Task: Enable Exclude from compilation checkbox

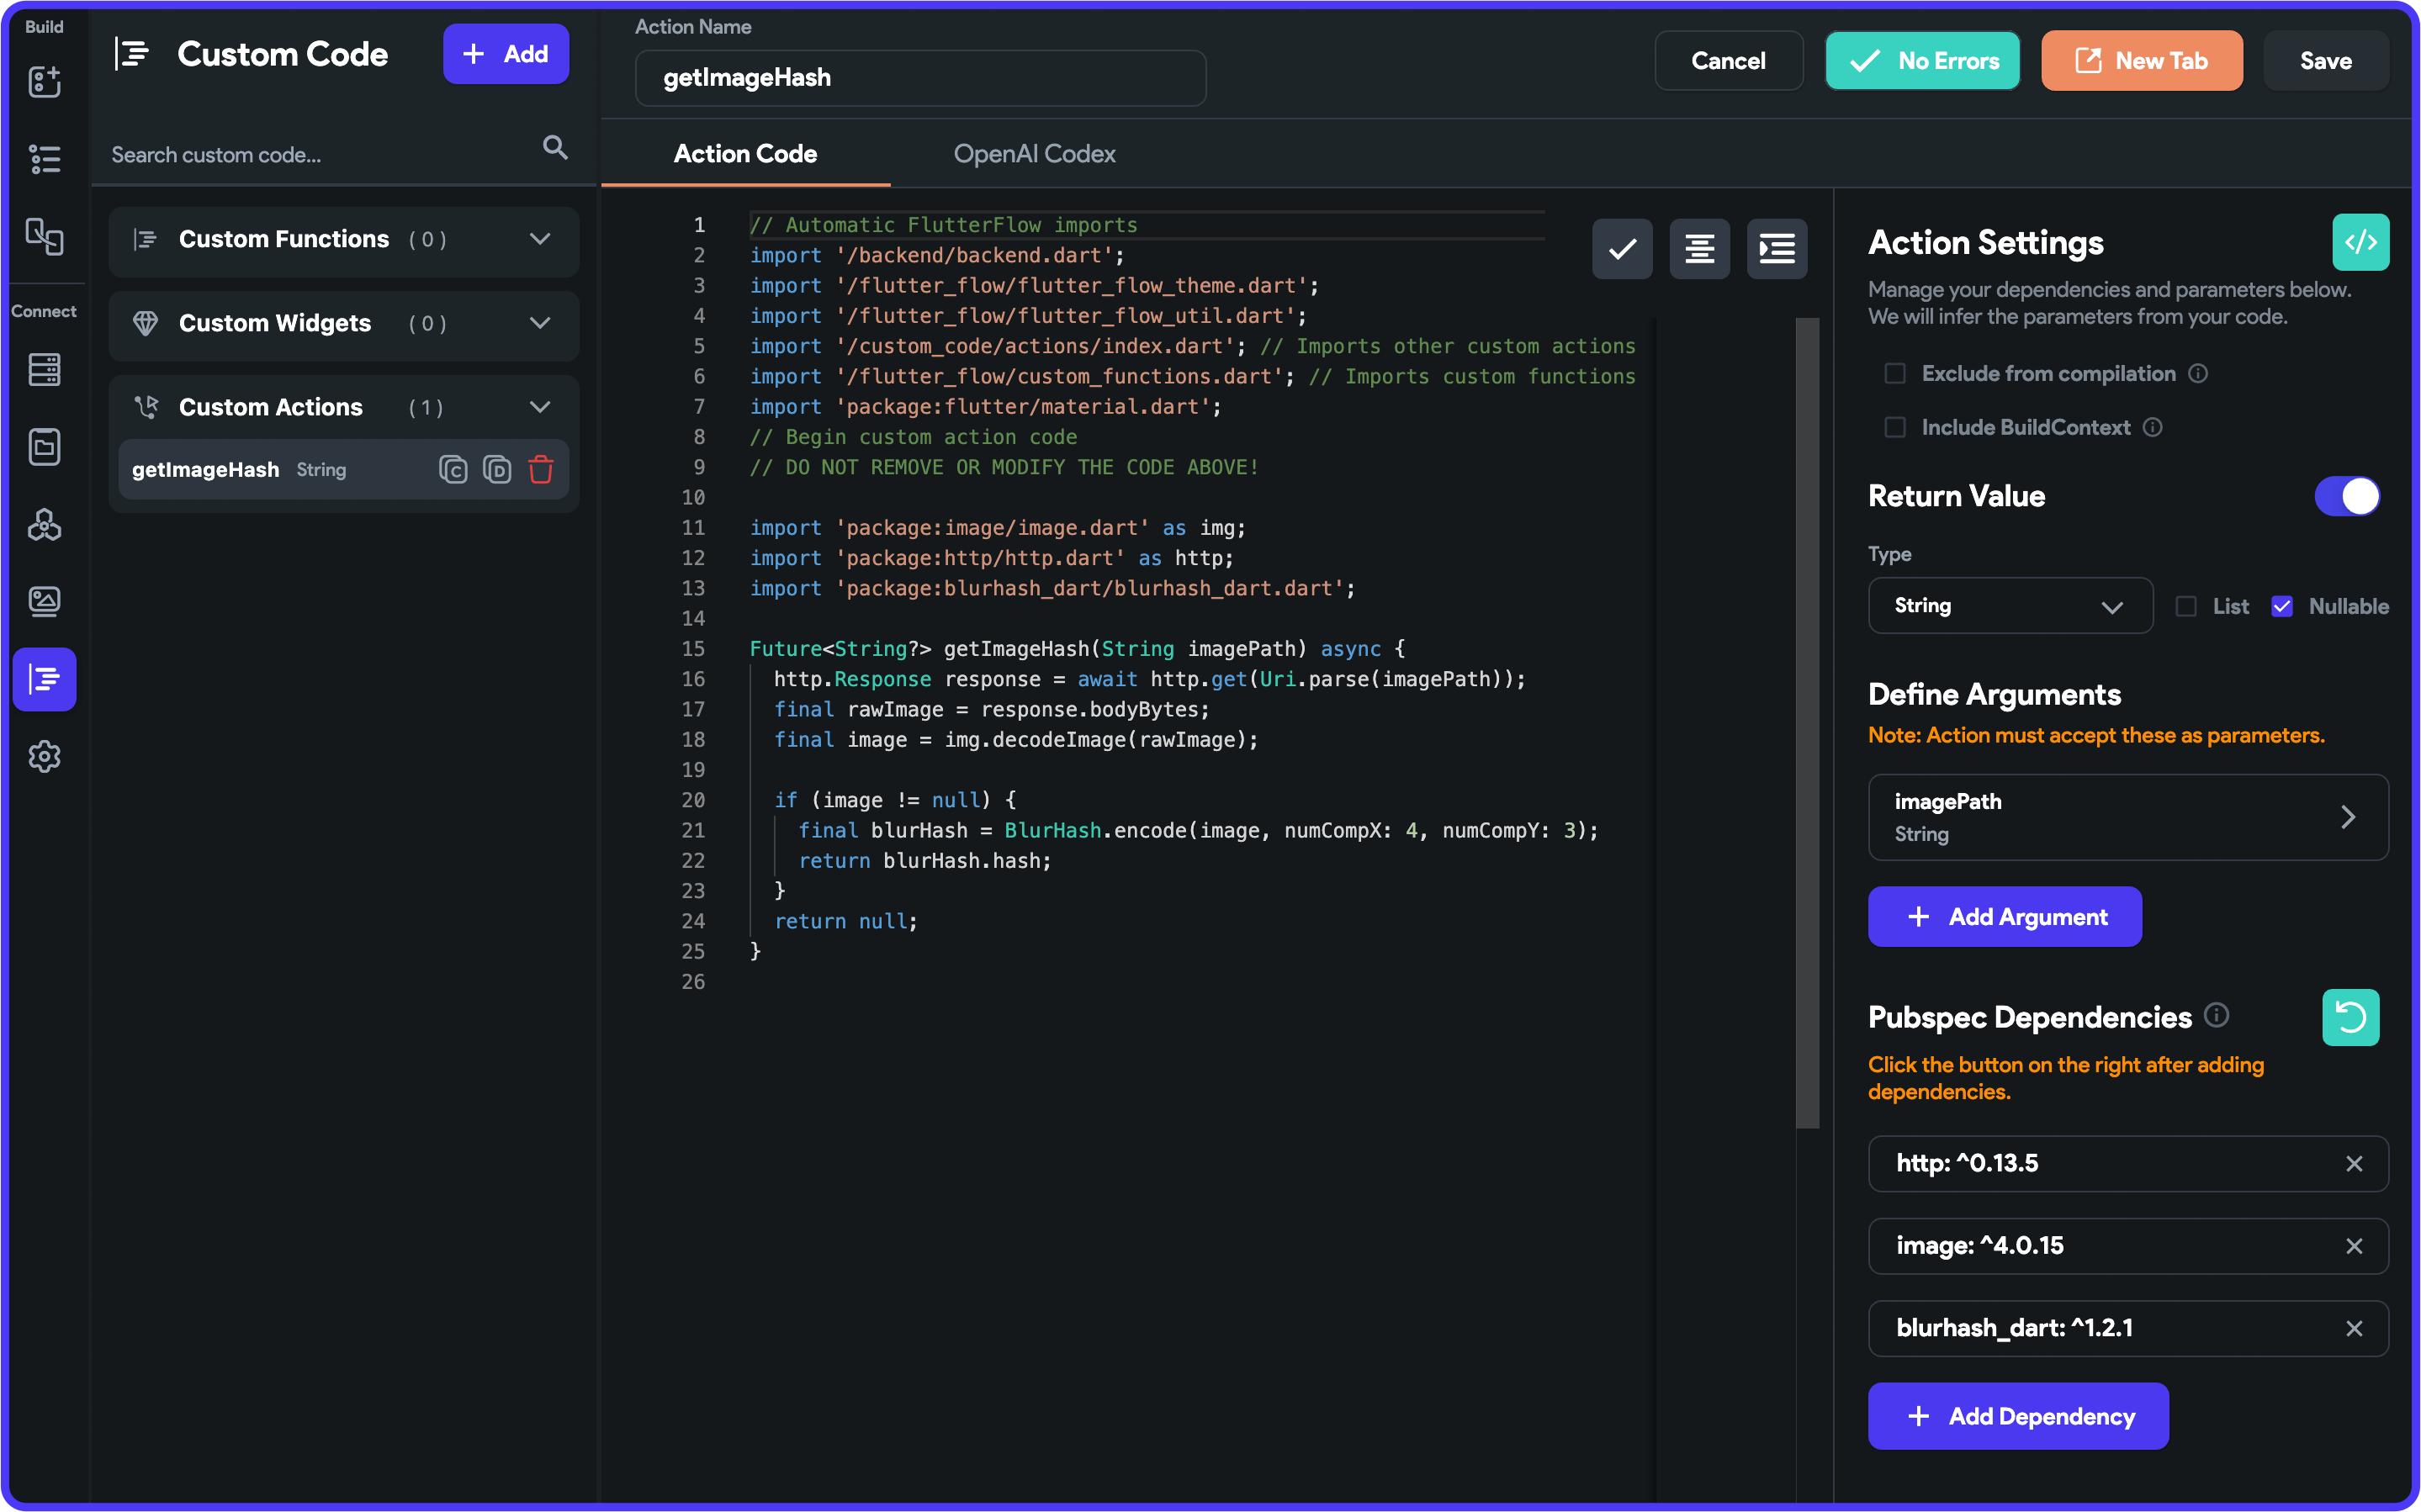Action: click(1894, 373)
